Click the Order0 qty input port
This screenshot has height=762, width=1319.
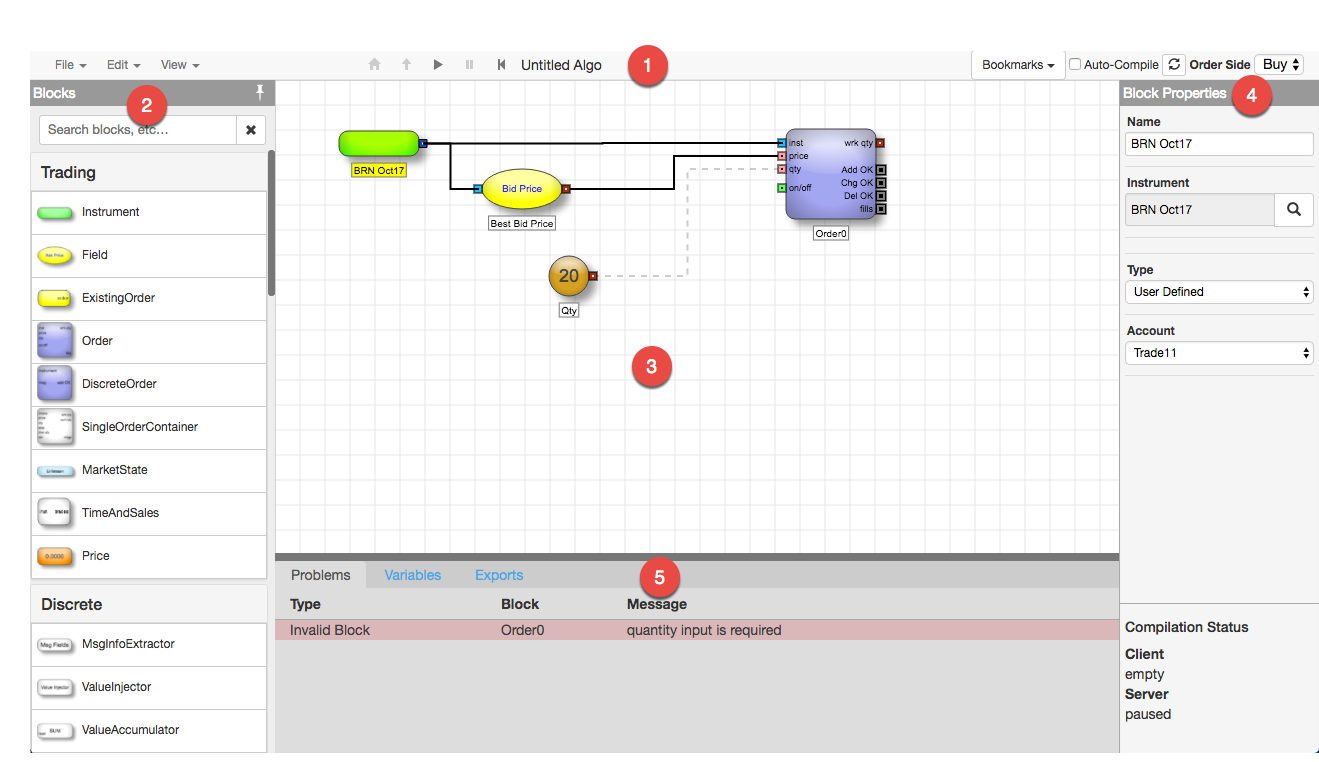tap(782, 169)
